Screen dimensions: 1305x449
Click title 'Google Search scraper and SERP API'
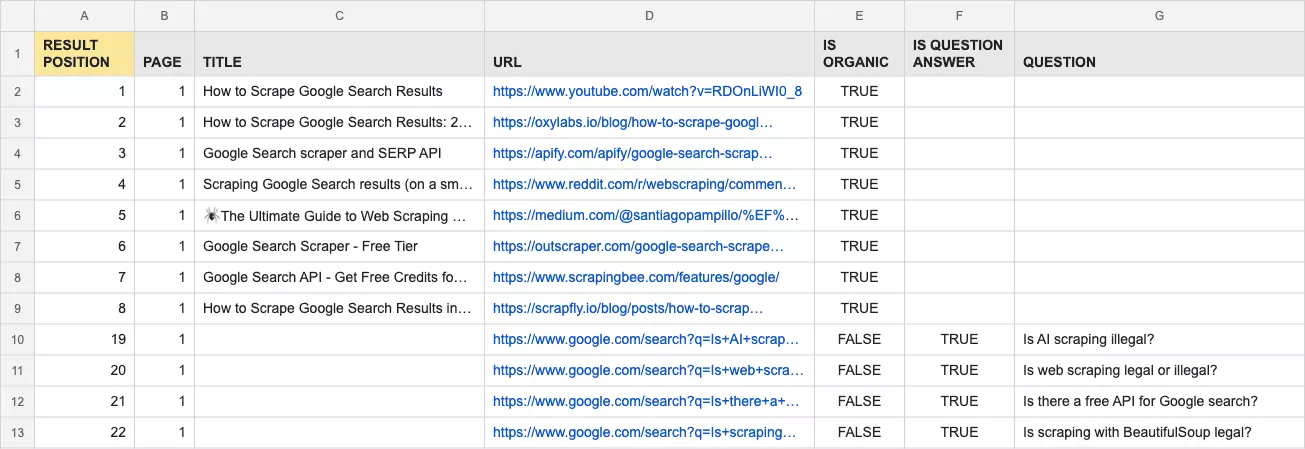pos(322,153)
